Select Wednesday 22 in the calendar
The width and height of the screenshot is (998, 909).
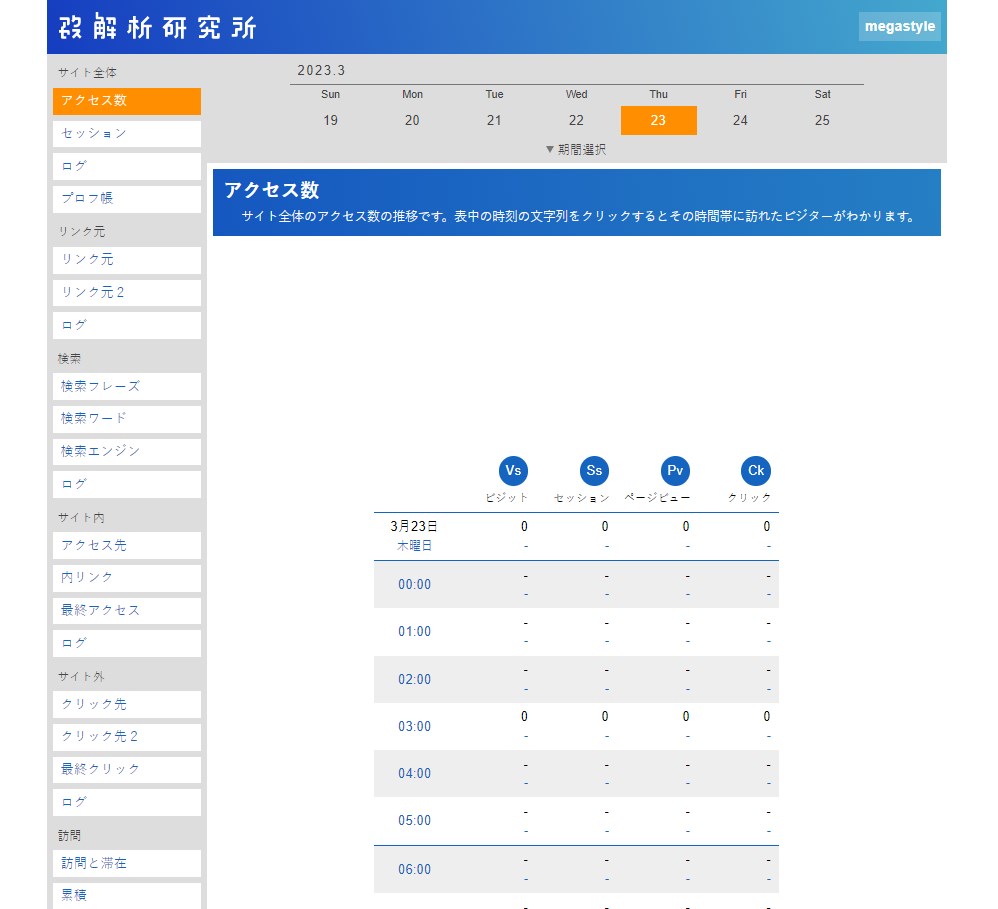pyautogui.click(x=576, y=120)
